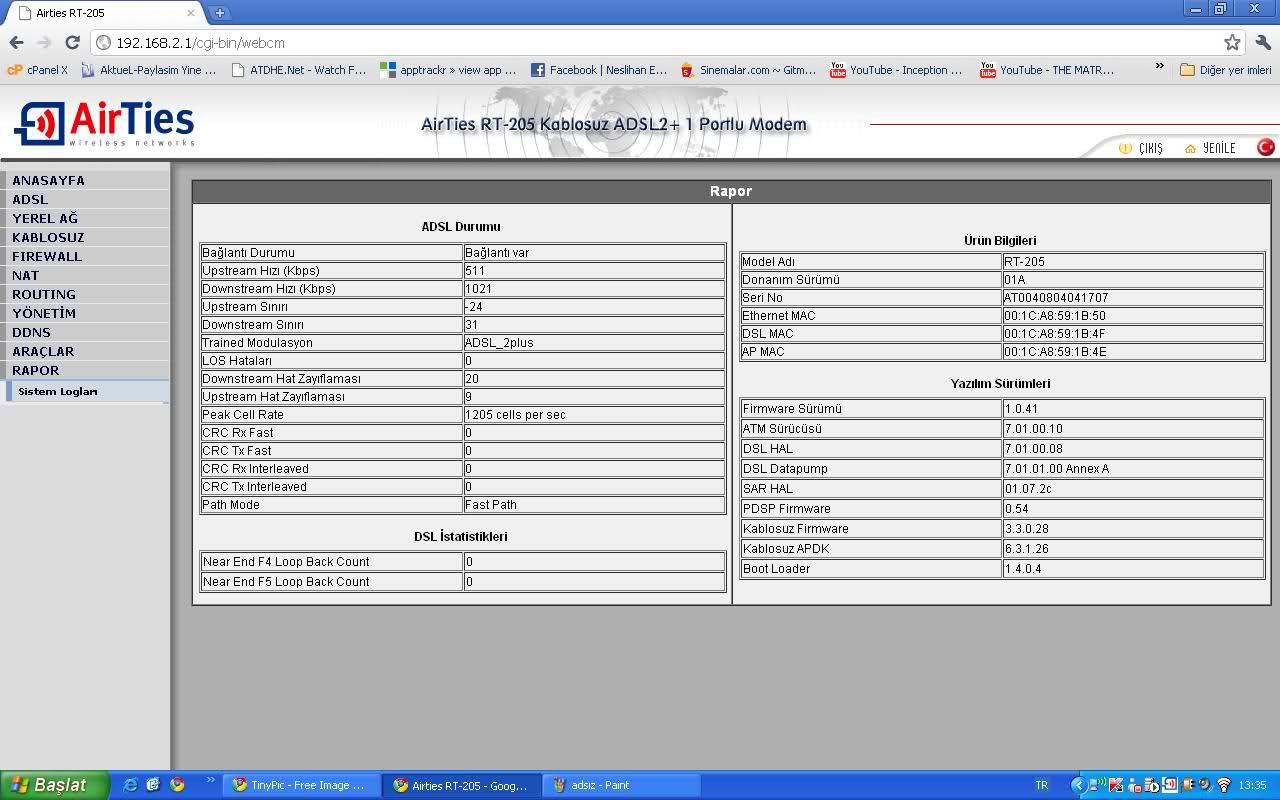Open a new tab with the plus button
The width and height of the screenshot is (1280, 800).
tap(219, 13)
